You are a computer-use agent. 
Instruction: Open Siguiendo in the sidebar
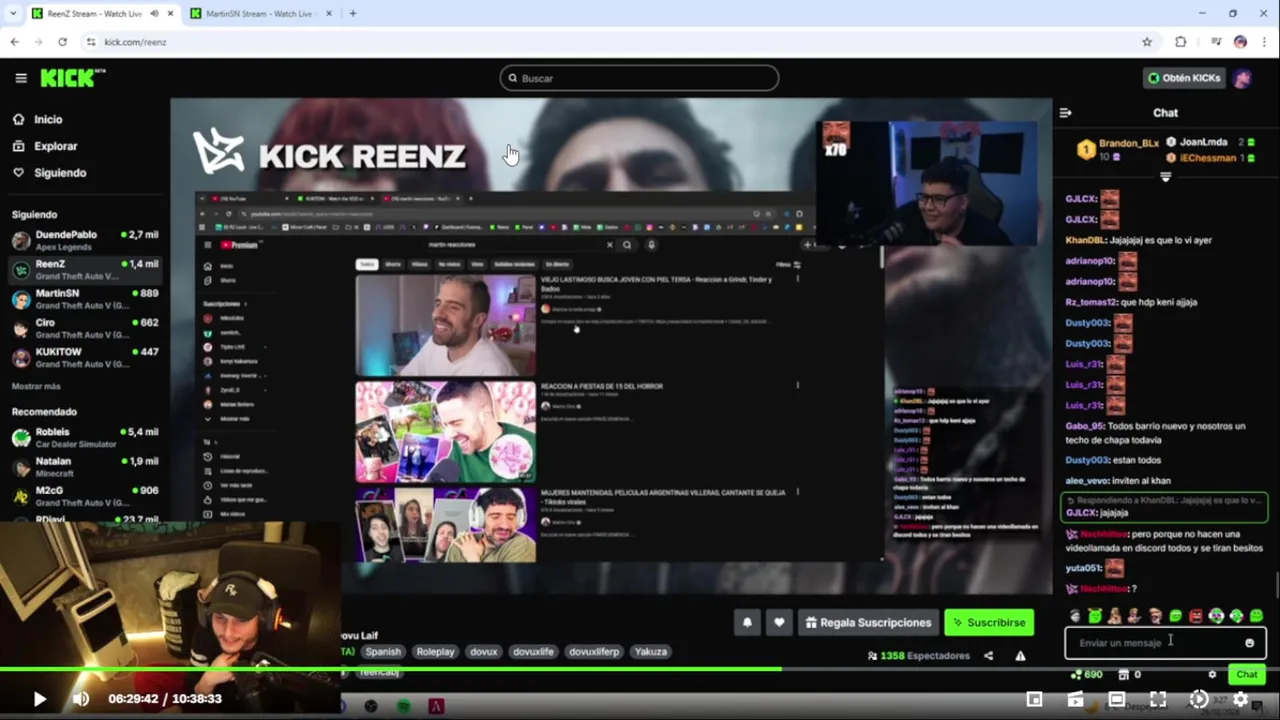click(x=49, y=173)
